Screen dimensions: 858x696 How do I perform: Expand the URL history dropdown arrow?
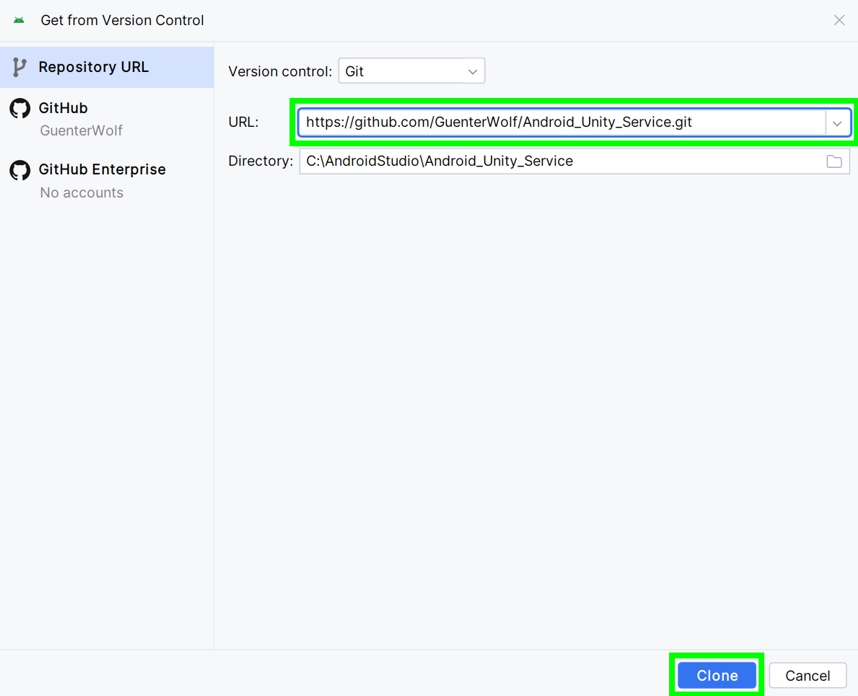837,123
